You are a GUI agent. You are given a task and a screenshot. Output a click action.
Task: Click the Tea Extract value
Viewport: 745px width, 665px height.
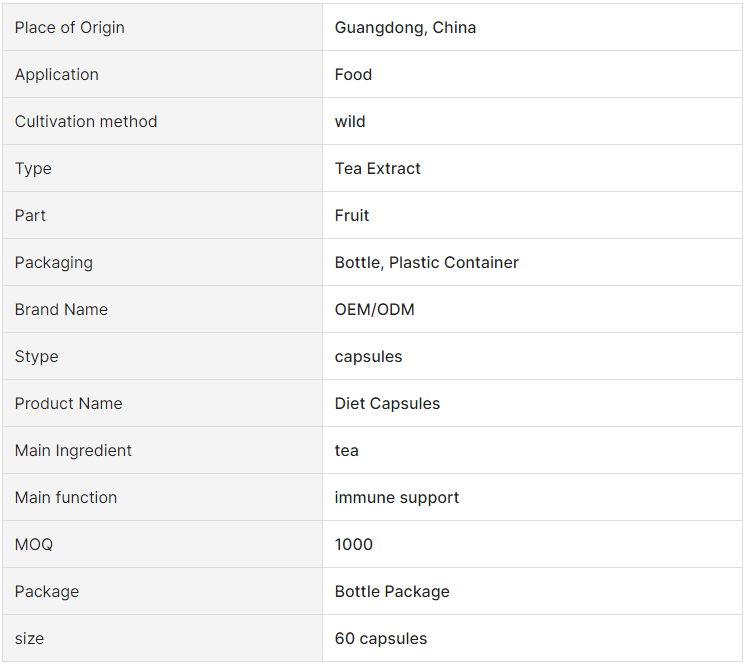point(377,169)
